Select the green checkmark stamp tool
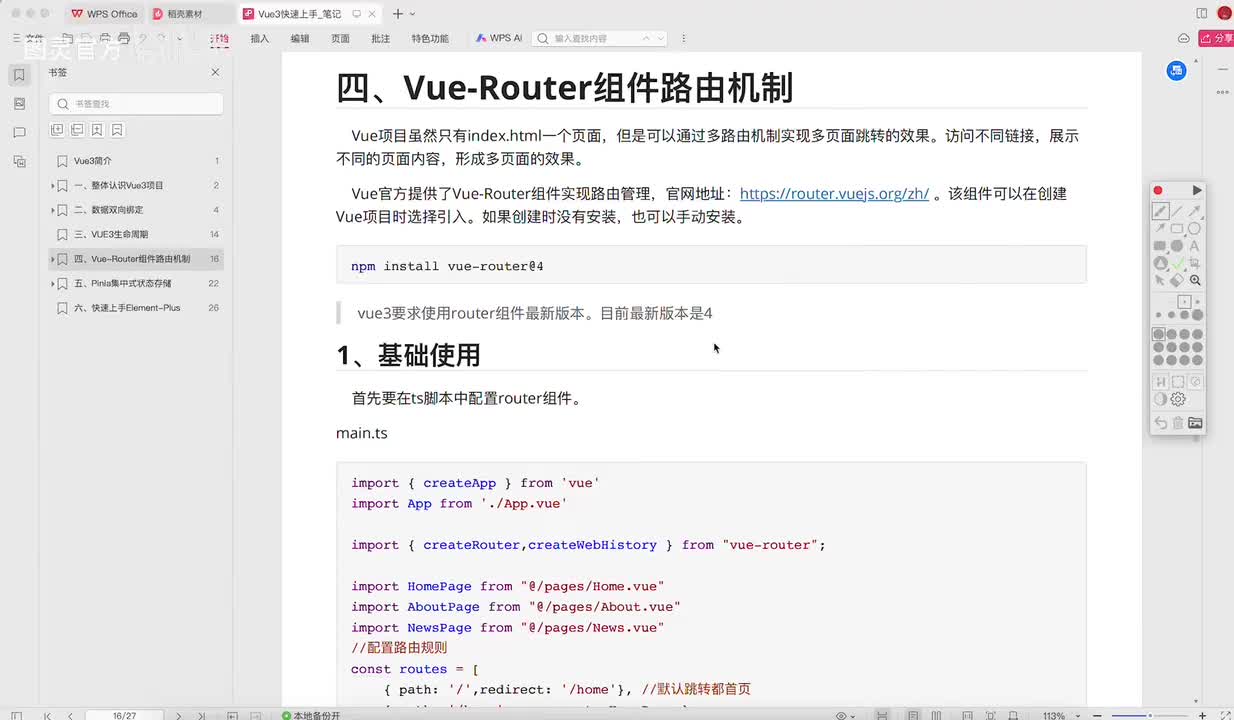Image resolution: width=1234 pixels, height=720 pixels. pos(1177,263)
